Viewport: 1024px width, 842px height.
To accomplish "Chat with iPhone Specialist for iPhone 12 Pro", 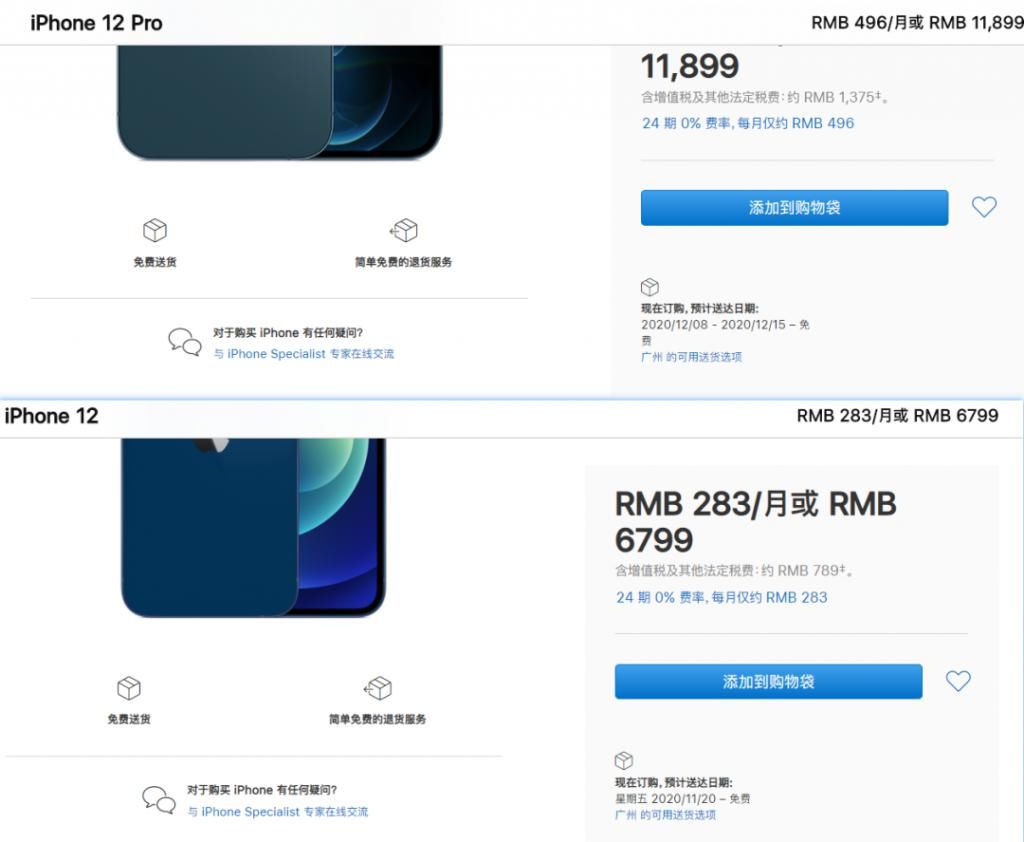I will click(304, 354).
